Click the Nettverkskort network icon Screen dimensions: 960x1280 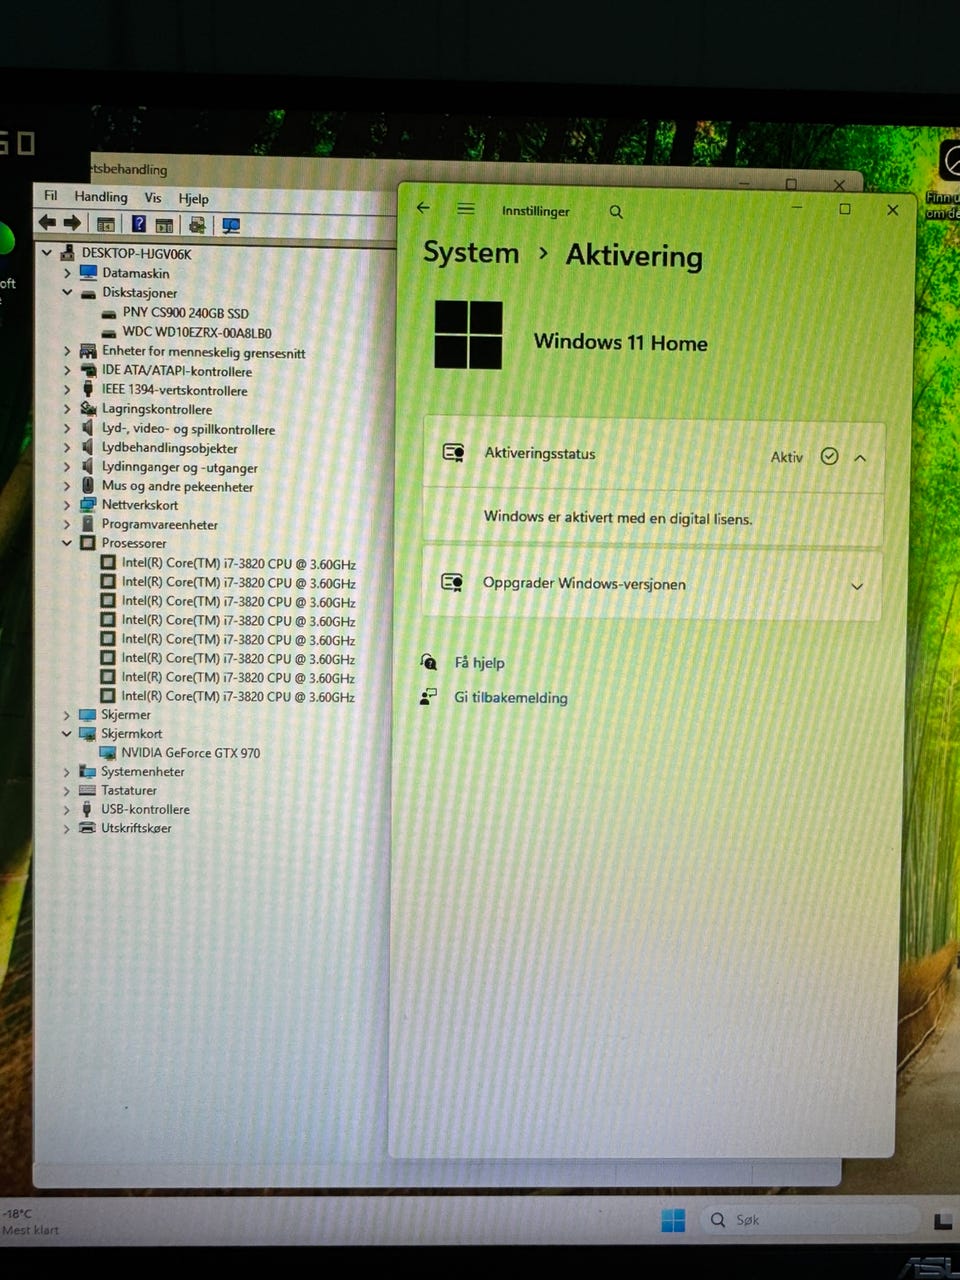click(x=88, y=505)
